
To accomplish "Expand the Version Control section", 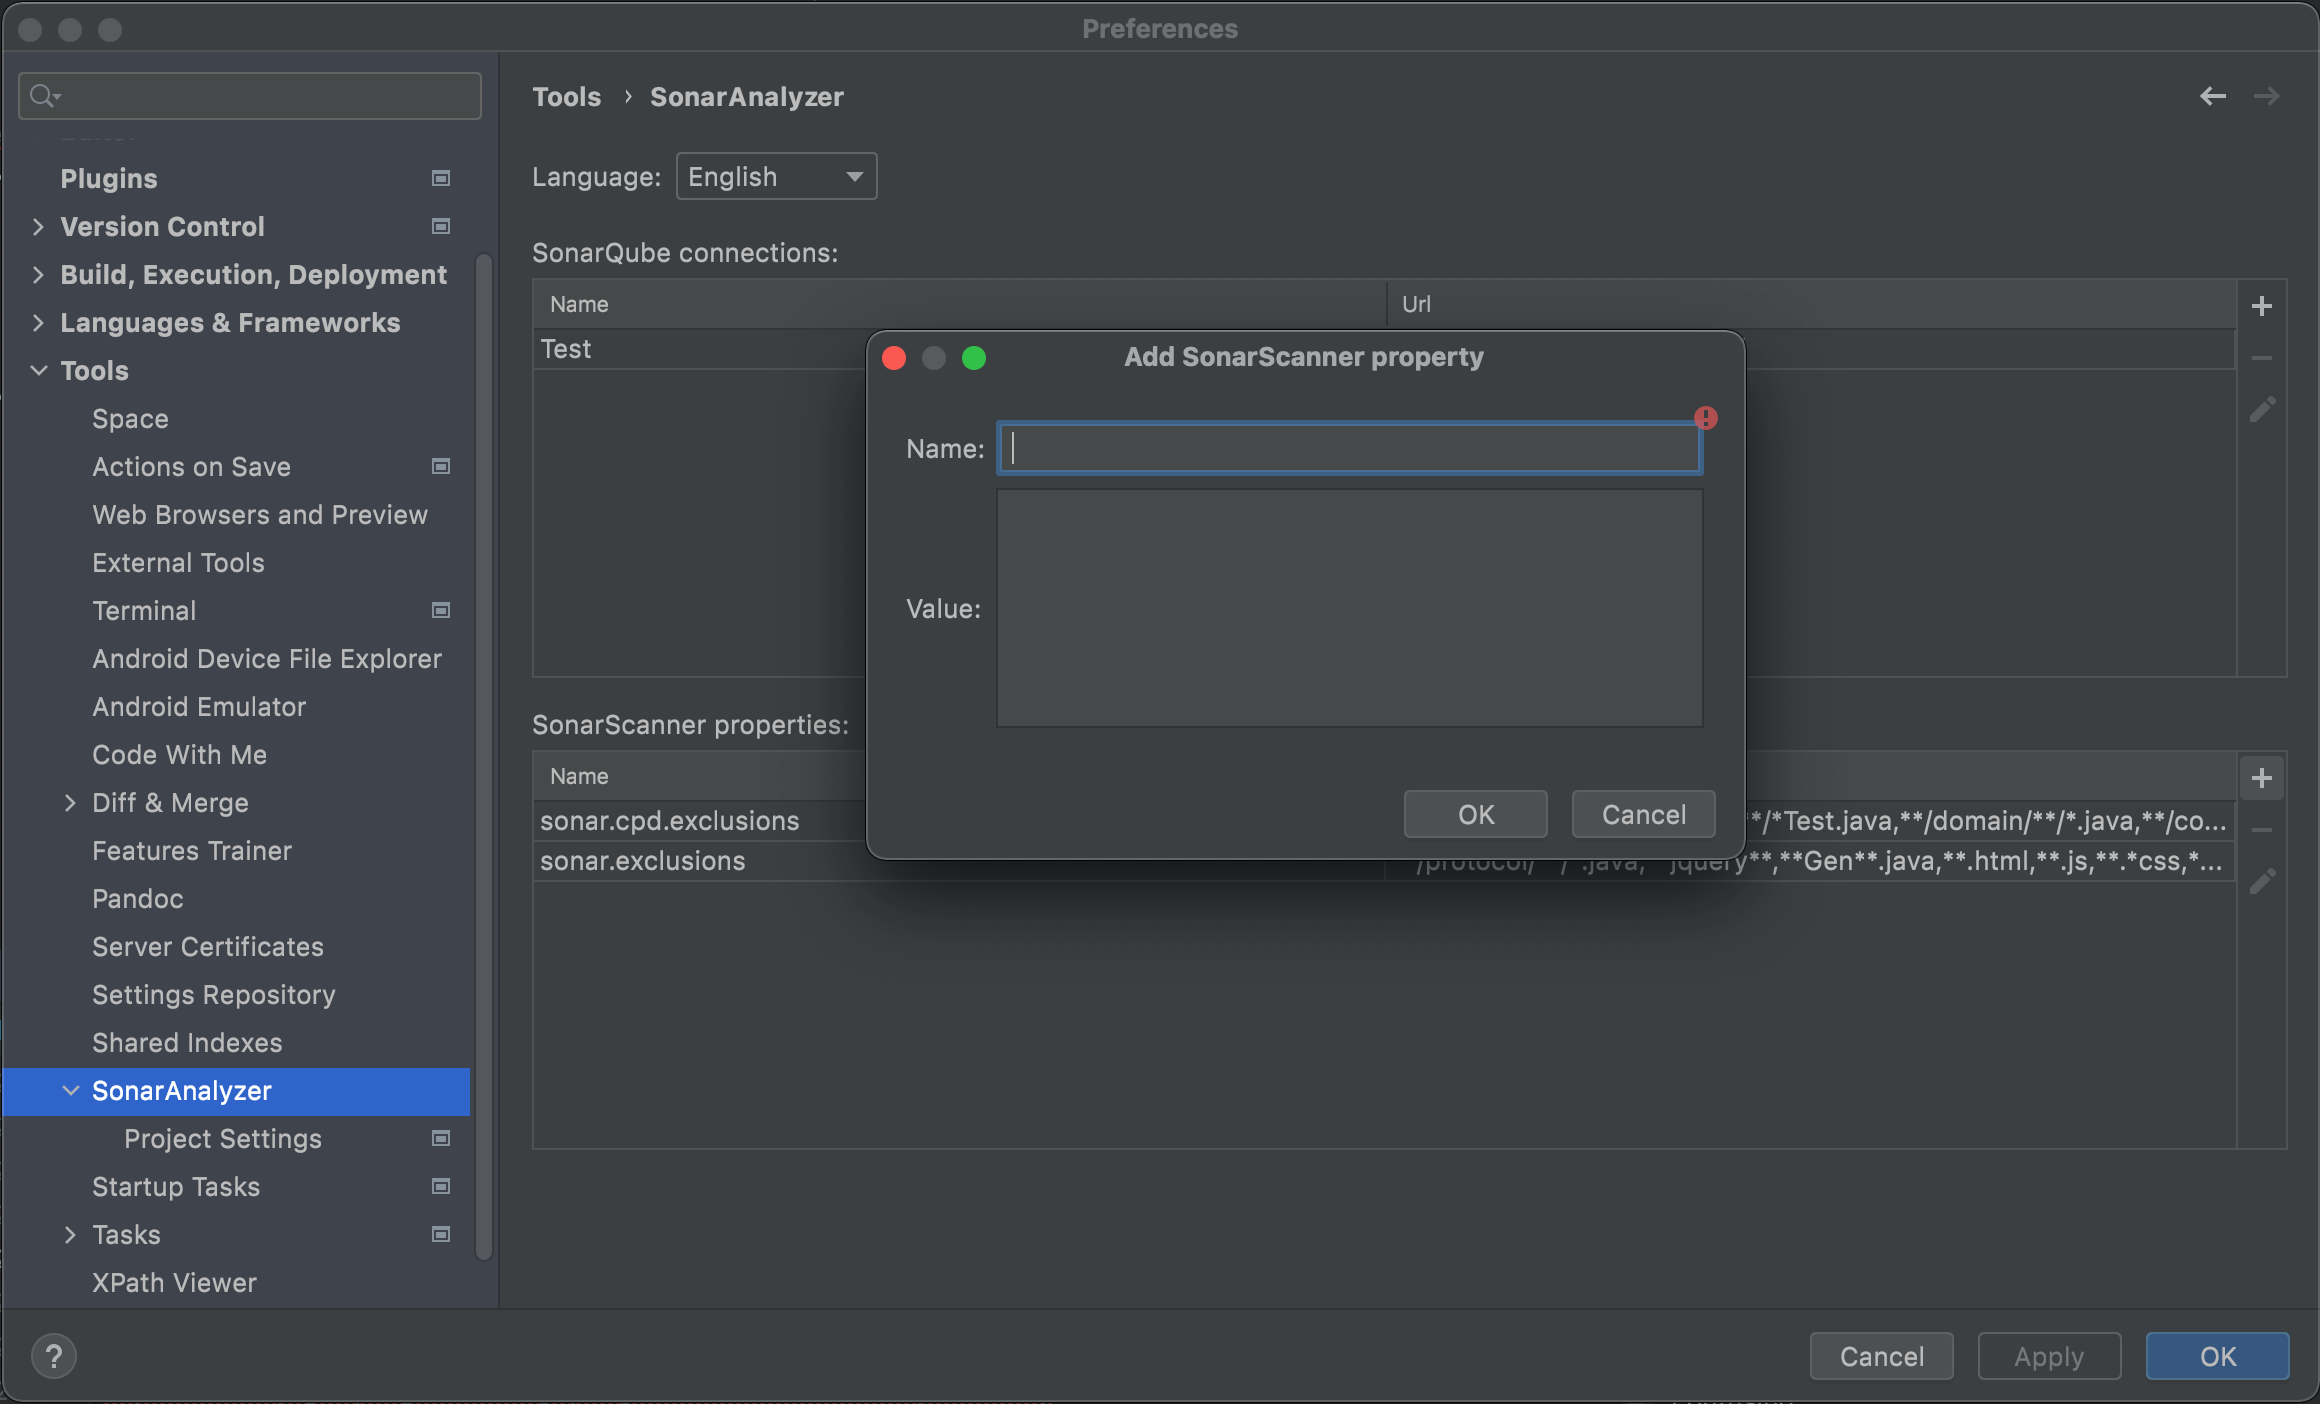I will pos(38,226).
